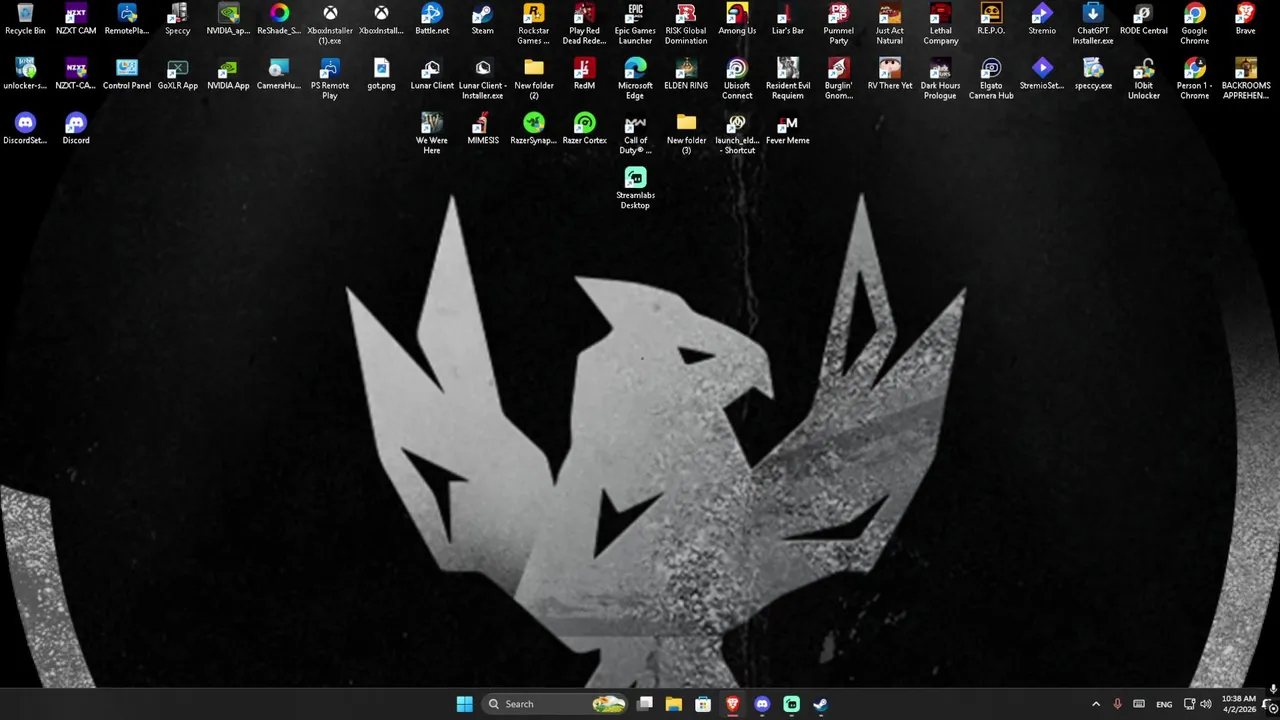The image size is (1280, 720).
Task: Launch Lethal Company from the desktop
Action: (940, 24)
